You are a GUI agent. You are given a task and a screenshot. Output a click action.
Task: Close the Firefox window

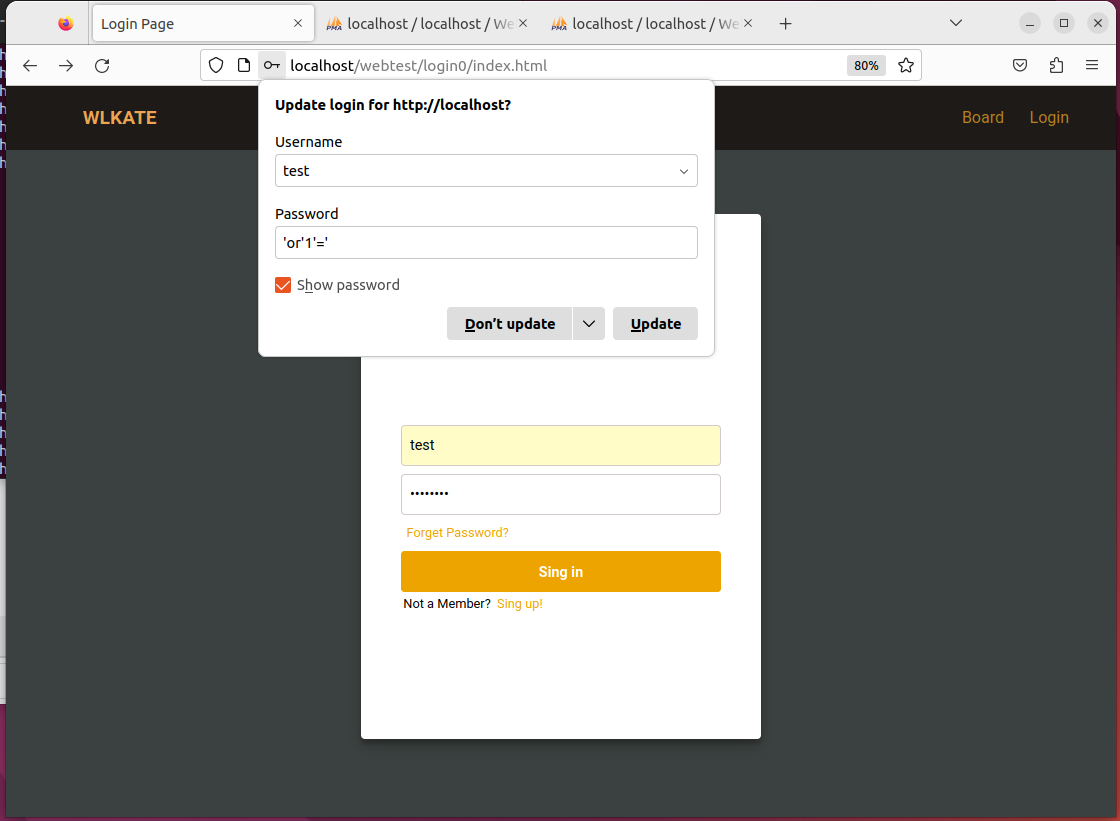1098,24
